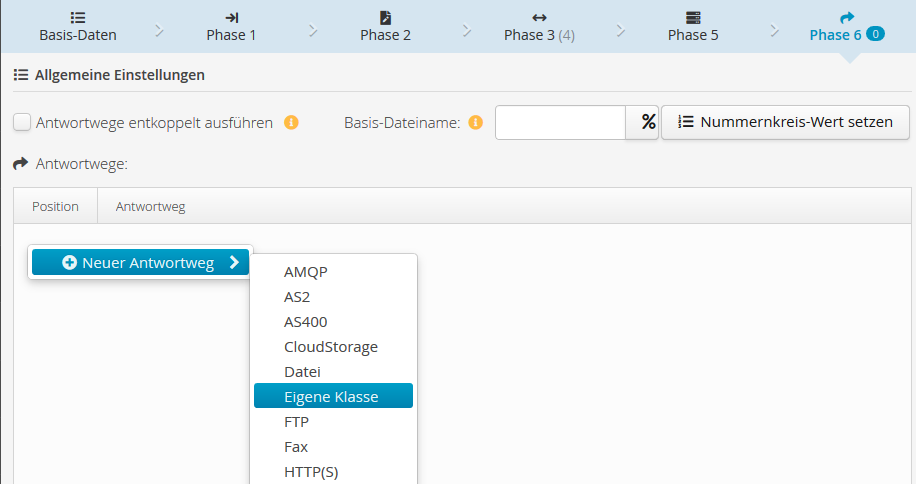916x484 pixels.
Task: Open the Basis-Daten tab
Action: coord(78,34)
